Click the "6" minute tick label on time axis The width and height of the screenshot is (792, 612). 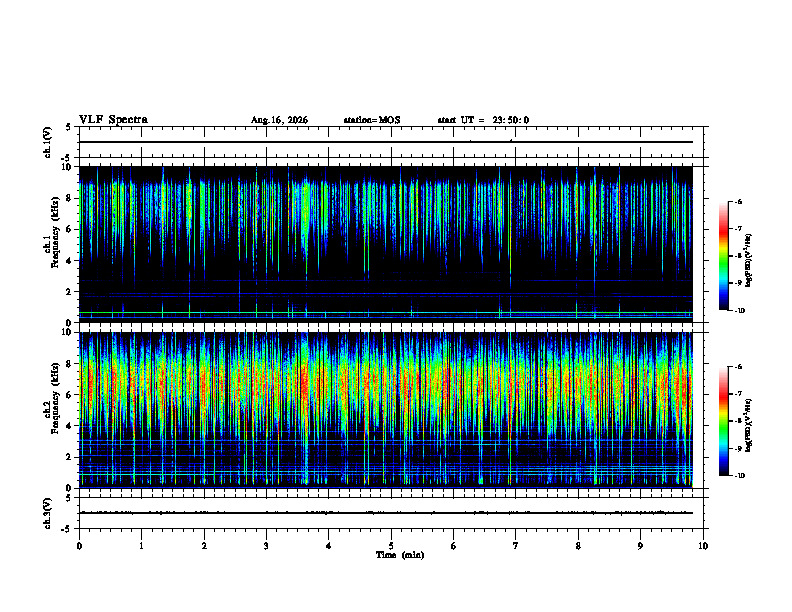tap(454, 546)
